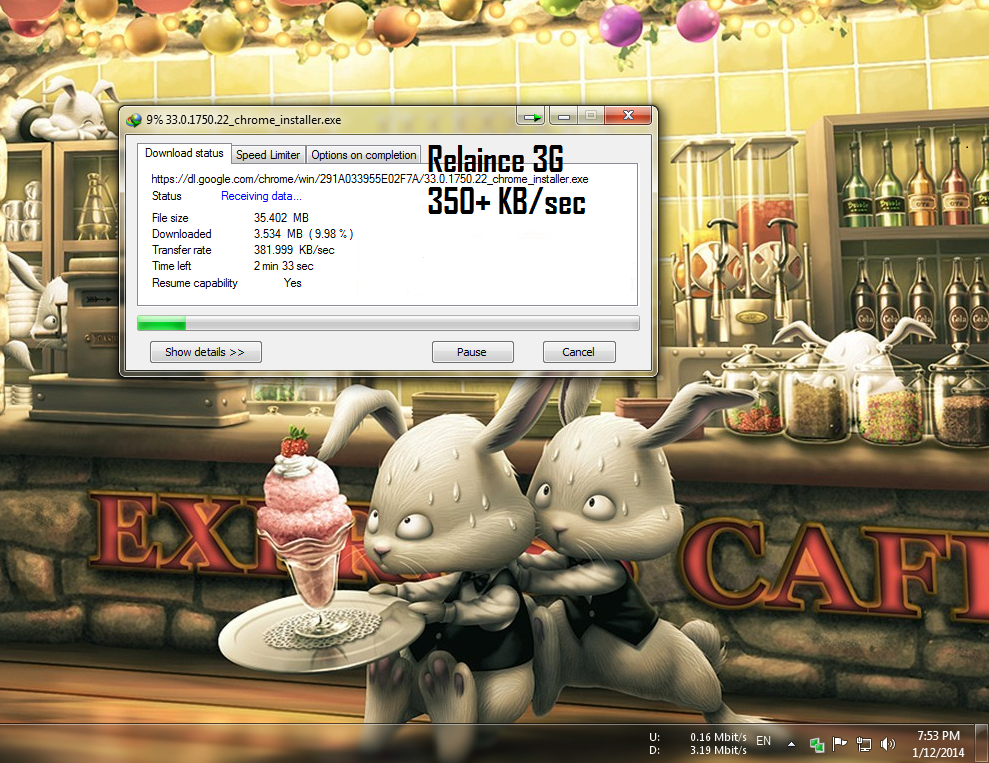Cancel the download

coord(579,352)
